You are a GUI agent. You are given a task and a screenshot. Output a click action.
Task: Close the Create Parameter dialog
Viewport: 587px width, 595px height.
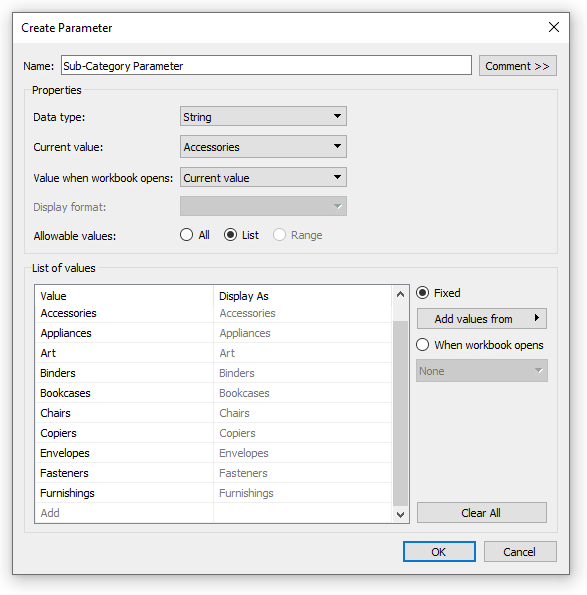click(x=554, y=27)
